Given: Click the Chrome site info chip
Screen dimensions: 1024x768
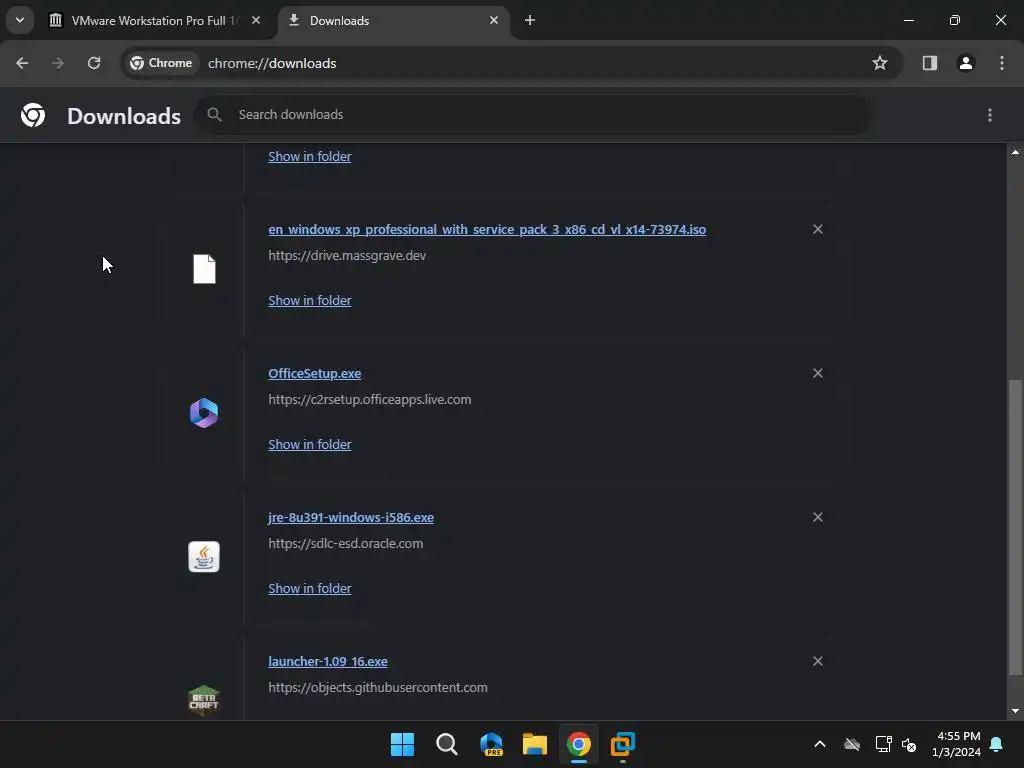Looking at the screenshot, I should coord(161,63).
